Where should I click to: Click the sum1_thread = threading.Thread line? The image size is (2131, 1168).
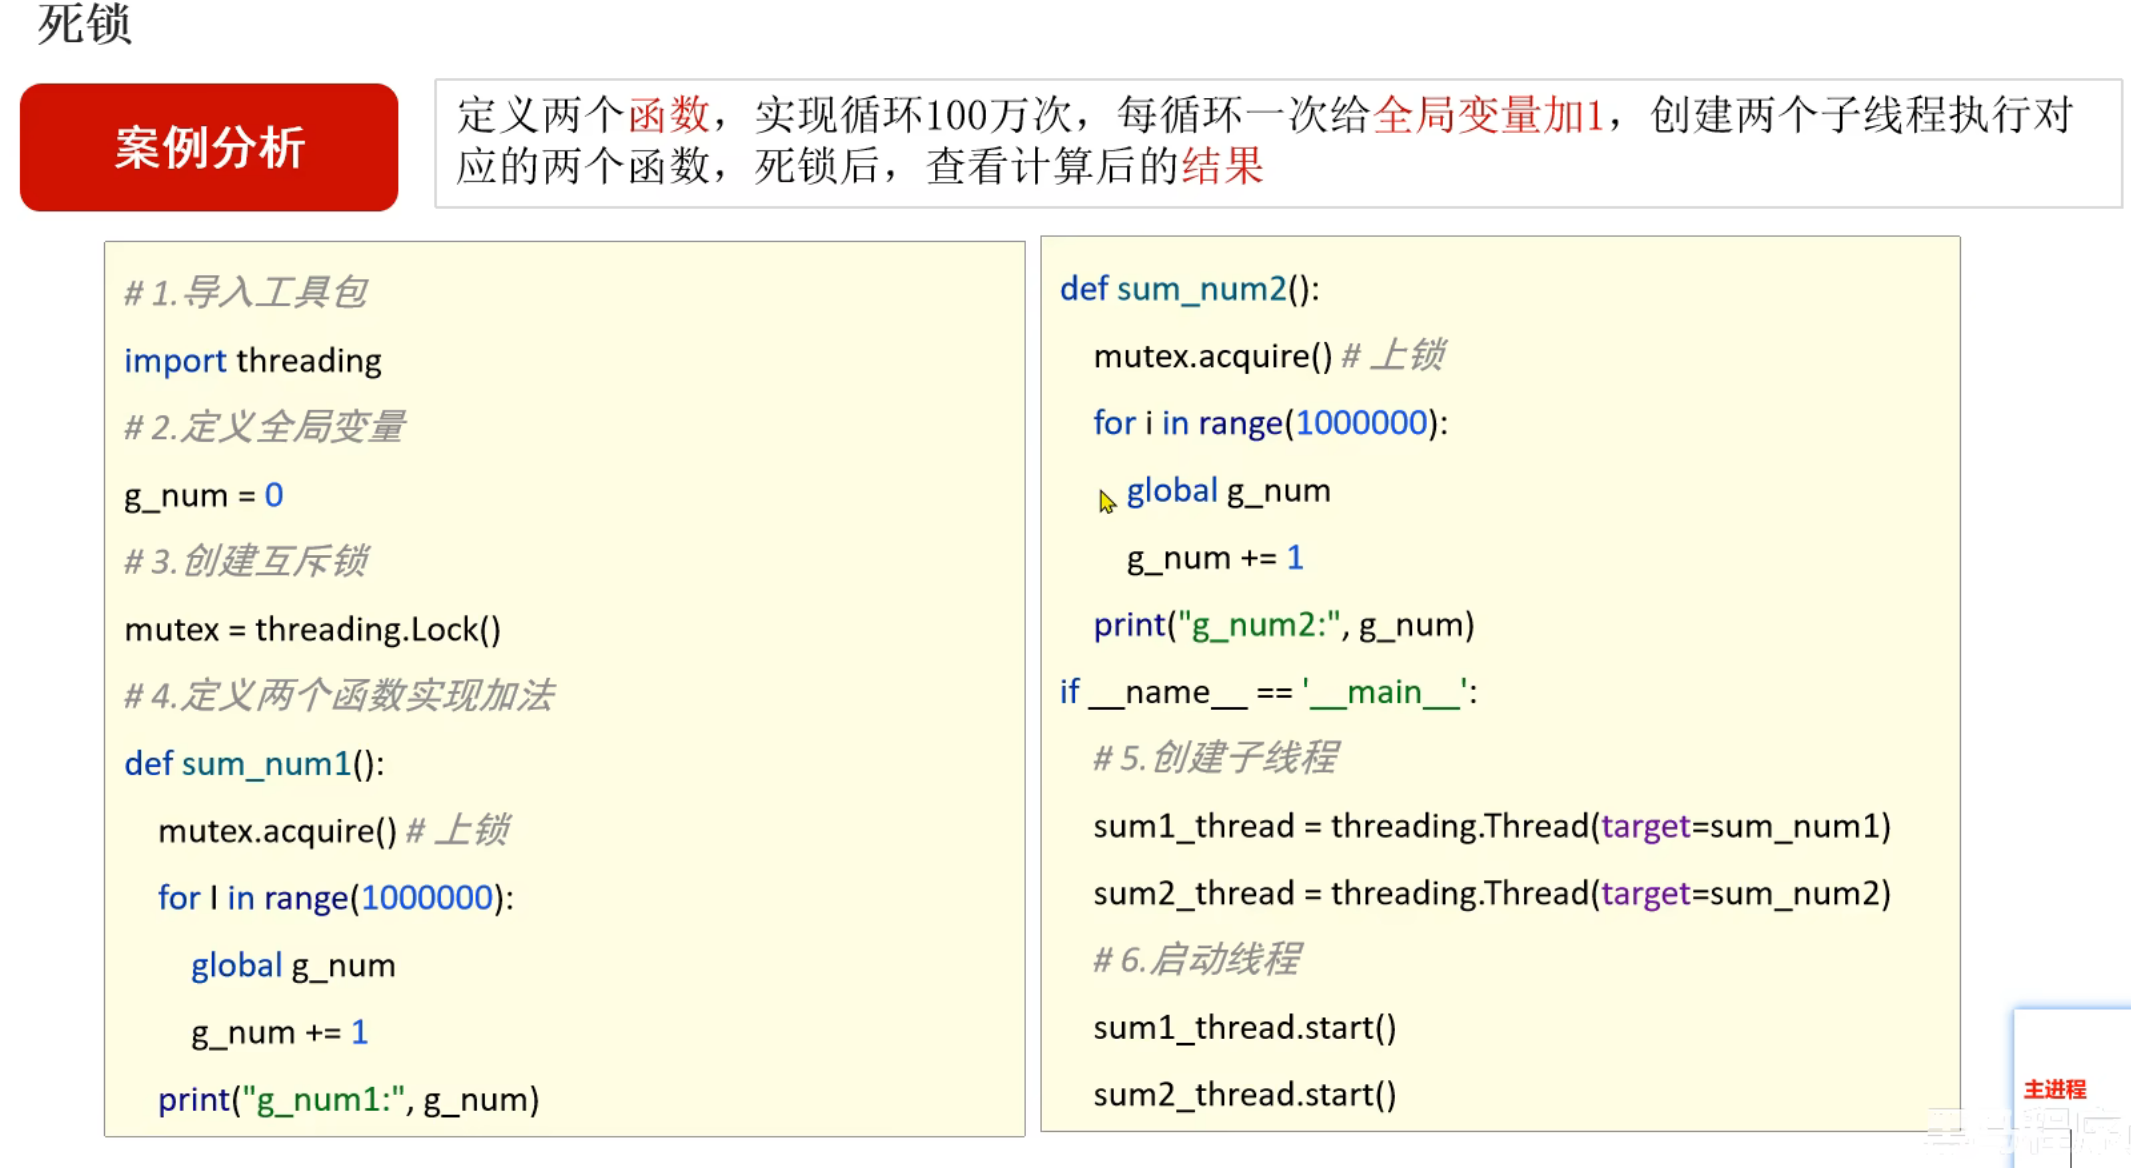coord(1491,826)
